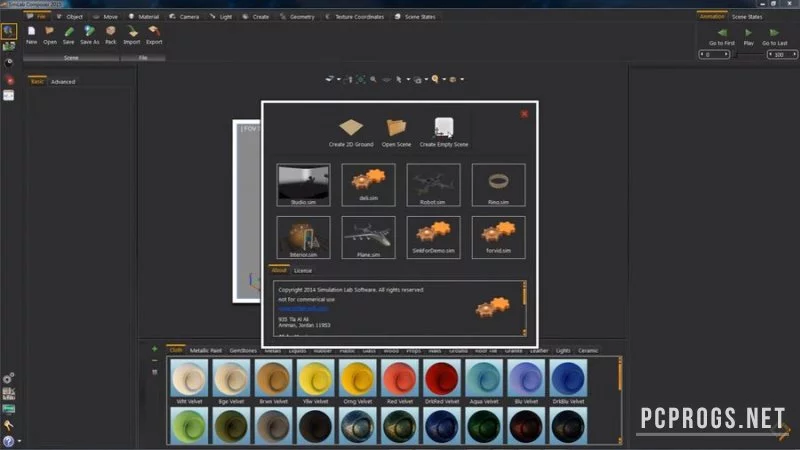Click the blue website link in About
Image resolution: width=800 pixels, height=450 pixels.
(303, 309)
